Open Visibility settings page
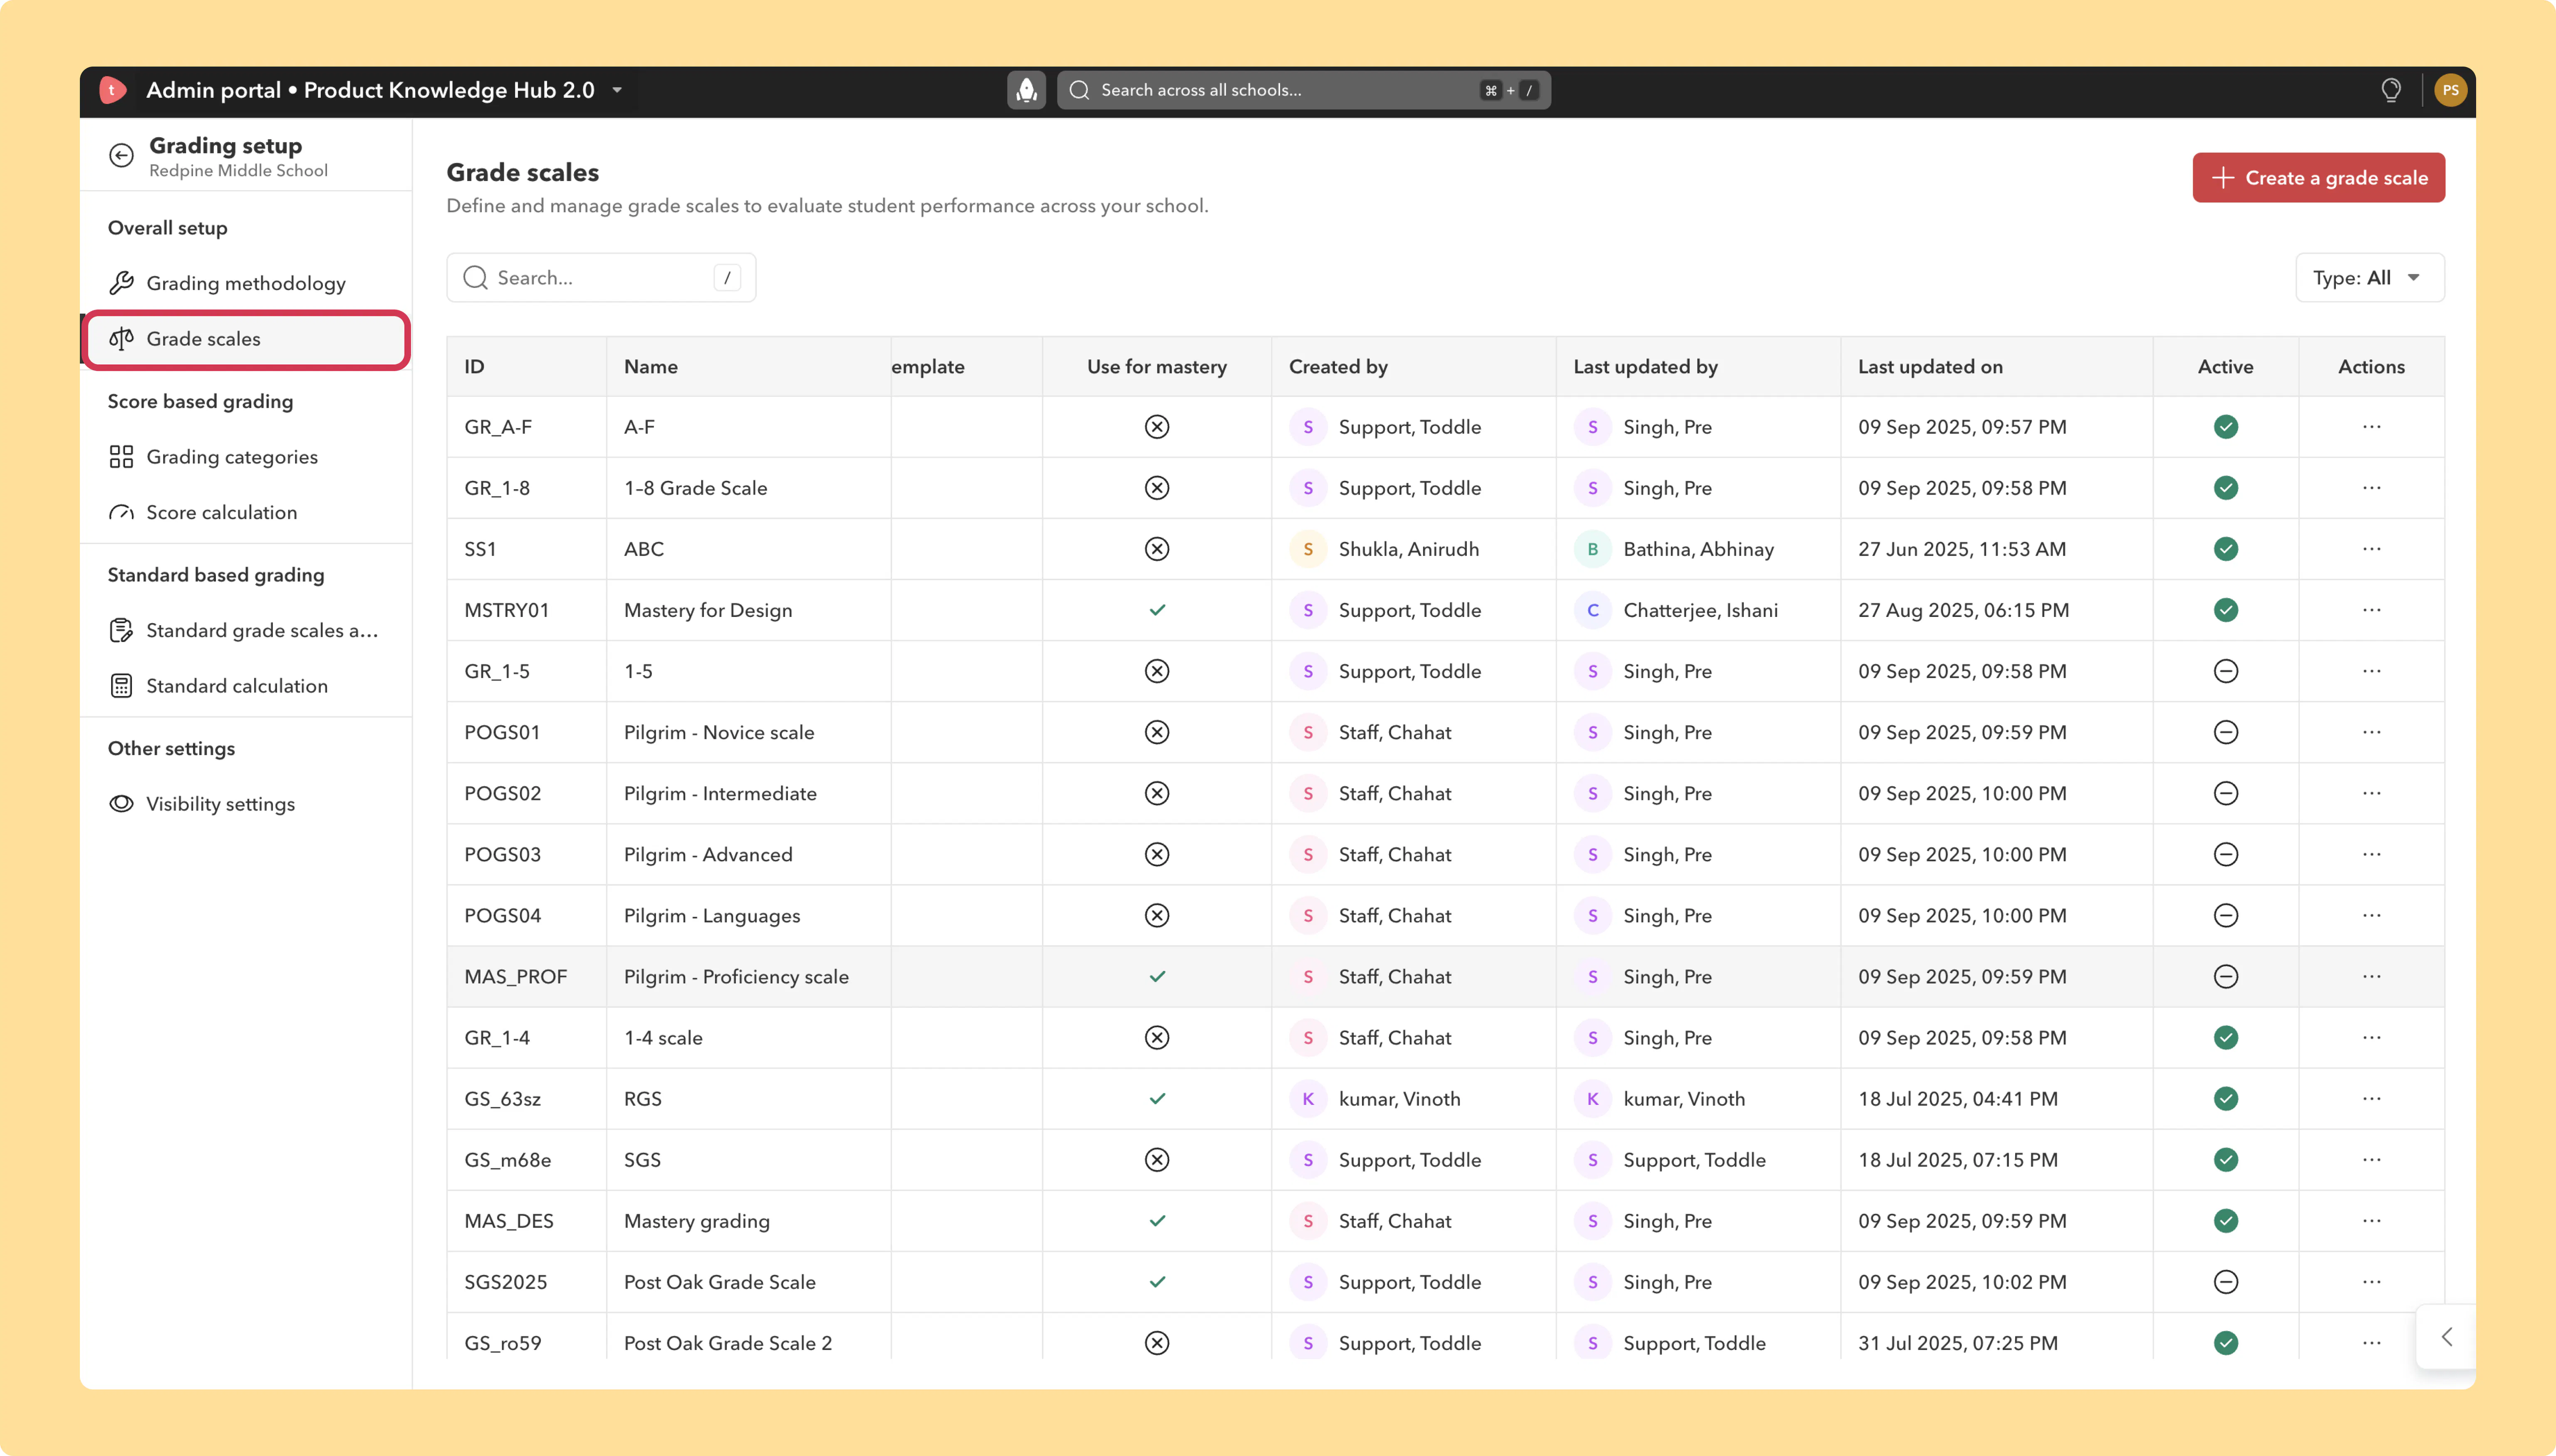2556x1456 pixels. click(x=246, y=804)
